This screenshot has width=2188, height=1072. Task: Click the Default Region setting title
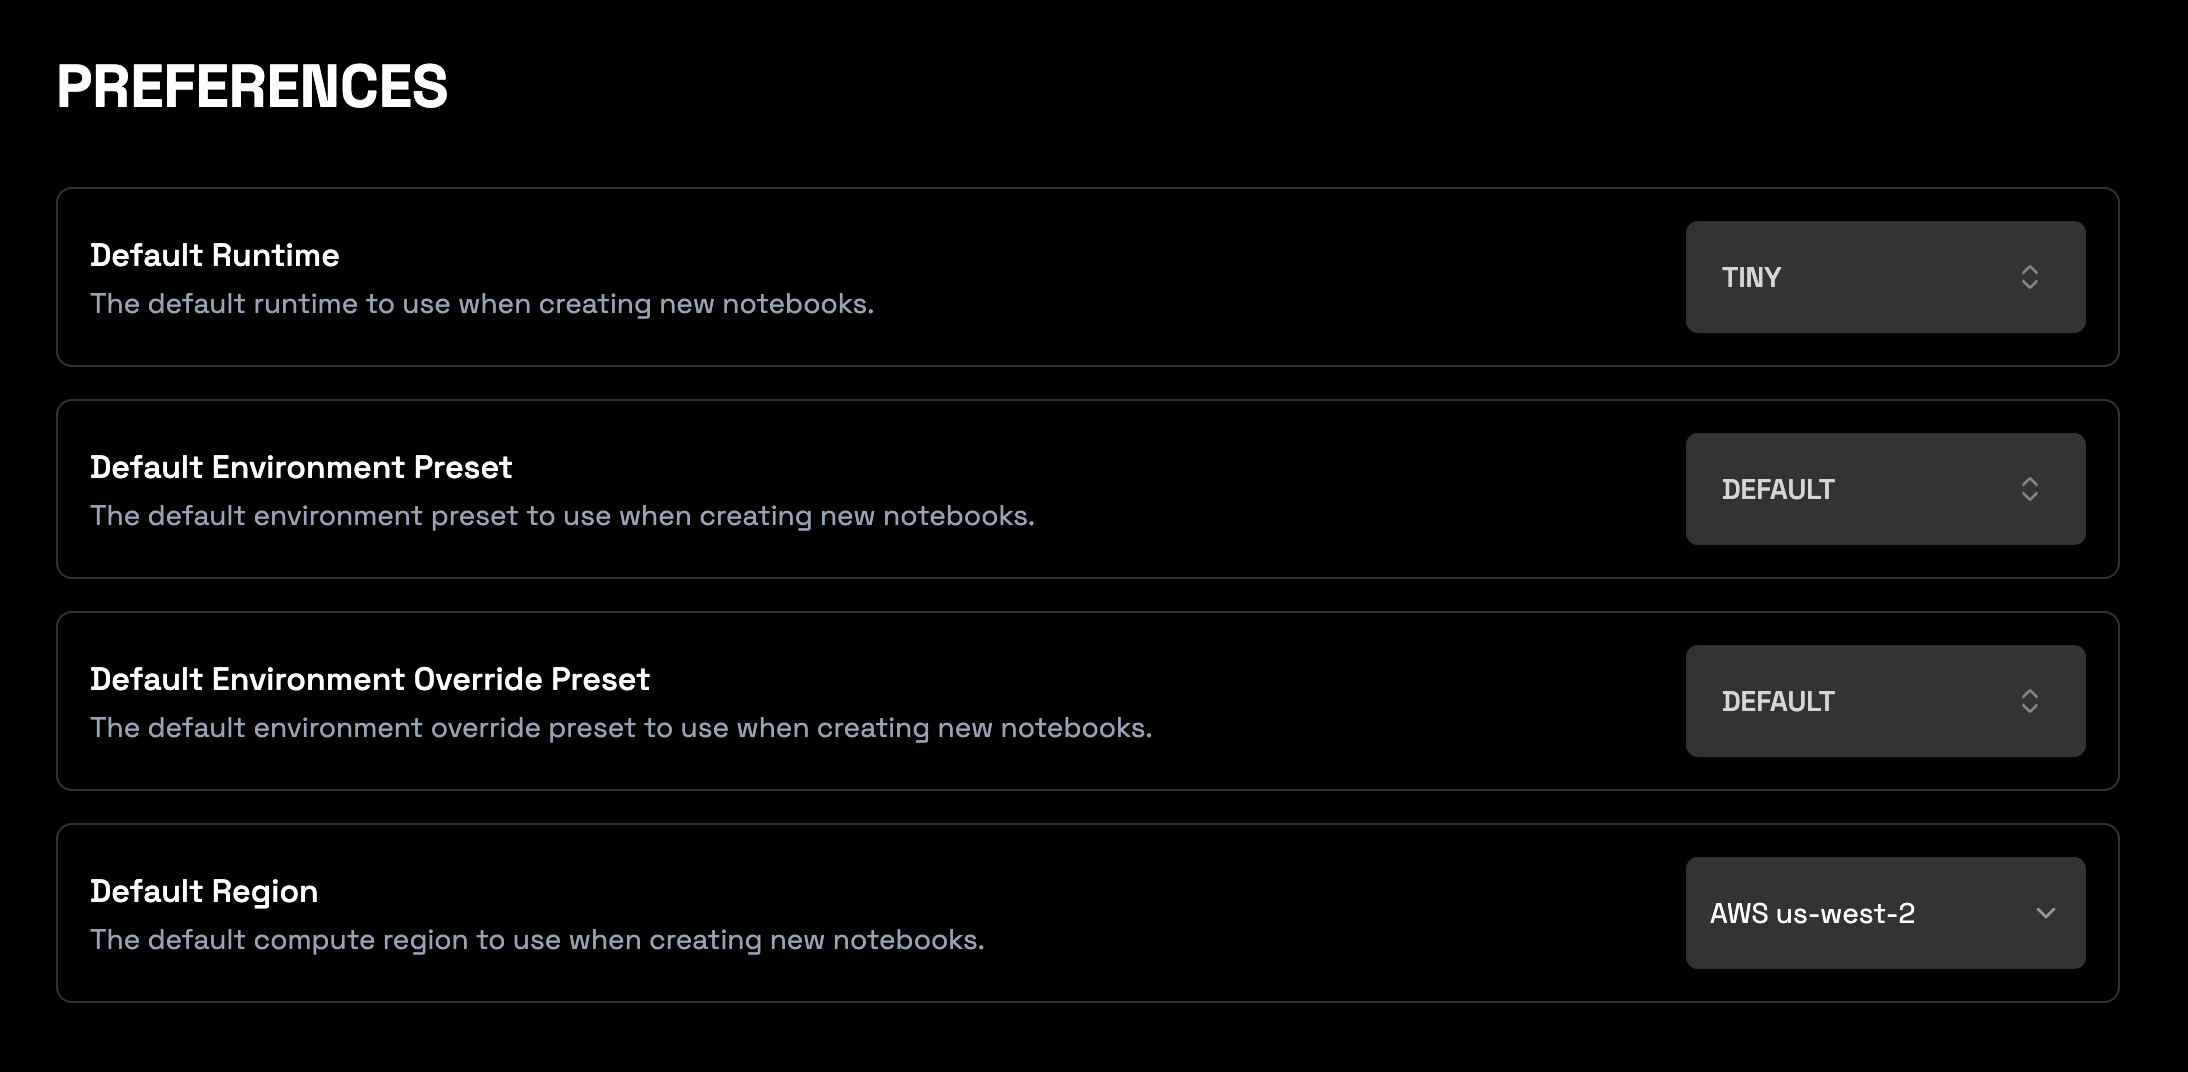[x=204, y=891]
